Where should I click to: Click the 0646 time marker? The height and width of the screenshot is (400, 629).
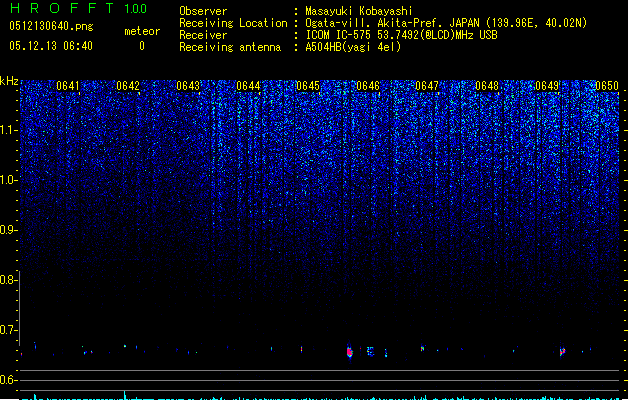pyautogui.click(x=368, y=86)
